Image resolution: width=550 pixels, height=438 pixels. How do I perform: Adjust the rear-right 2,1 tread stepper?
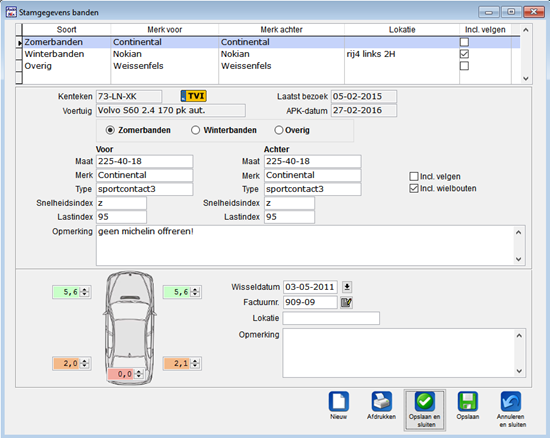pos(195,363)
